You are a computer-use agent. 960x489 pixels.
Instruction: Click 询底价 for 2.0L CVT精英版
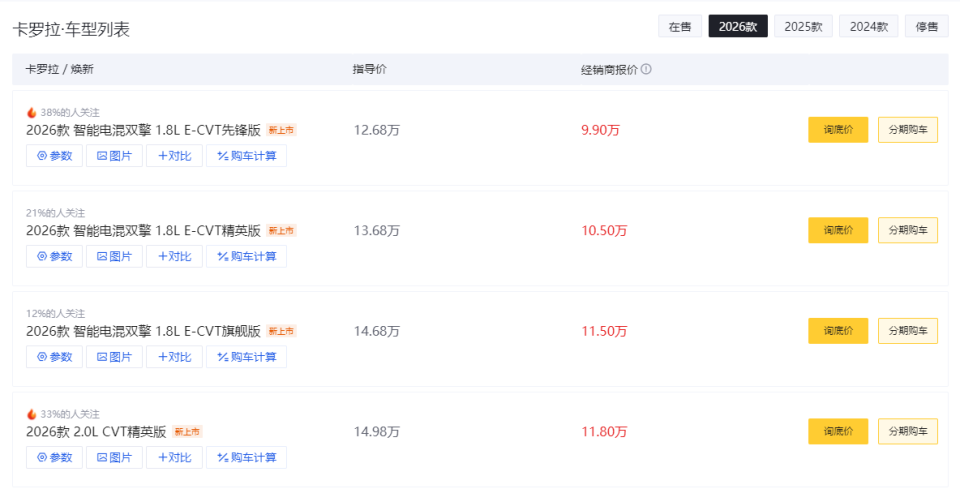click(838, 431)
